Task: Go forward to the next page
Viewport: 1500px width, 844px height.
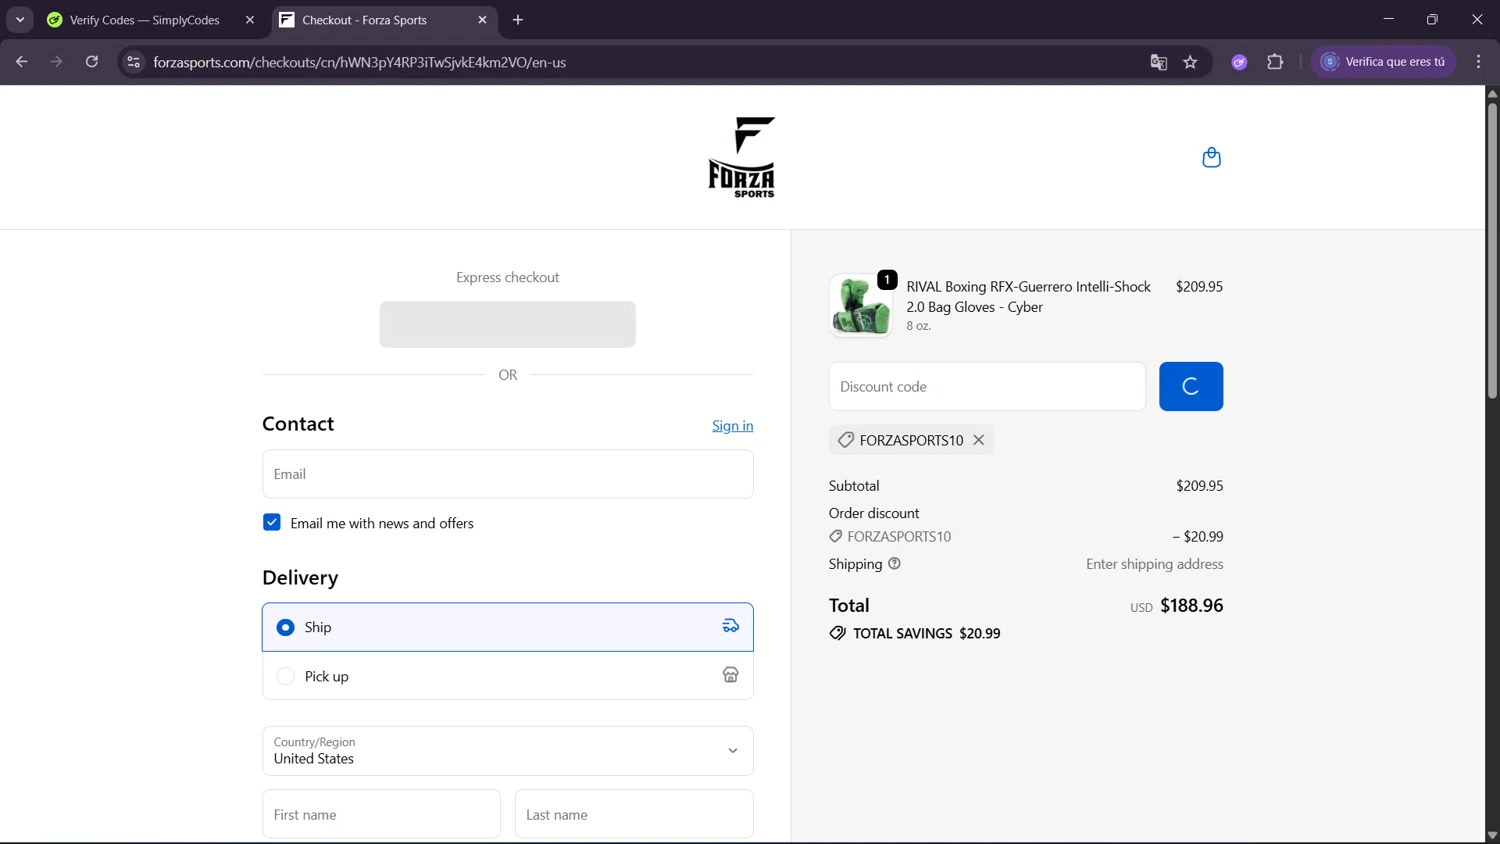Action: tap(56, 62)
